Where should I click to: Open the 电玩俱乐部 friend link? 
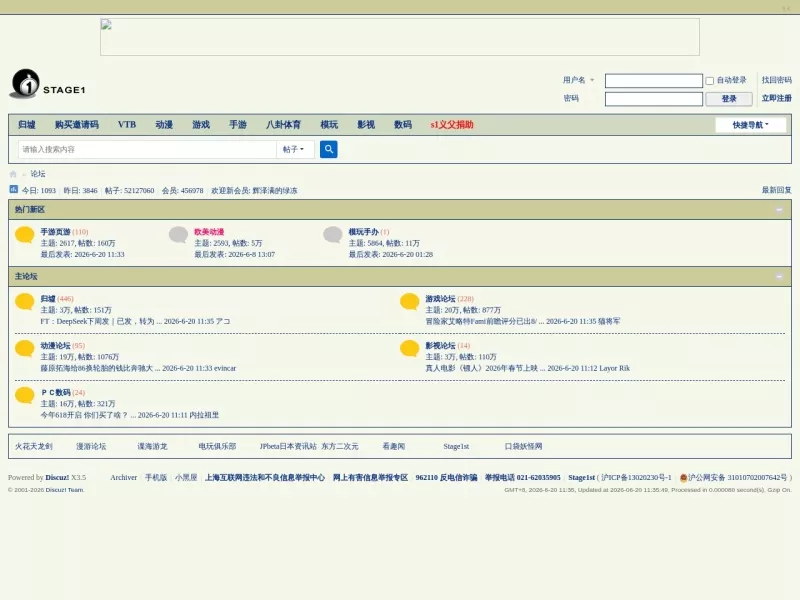click(x=217, y=446)
